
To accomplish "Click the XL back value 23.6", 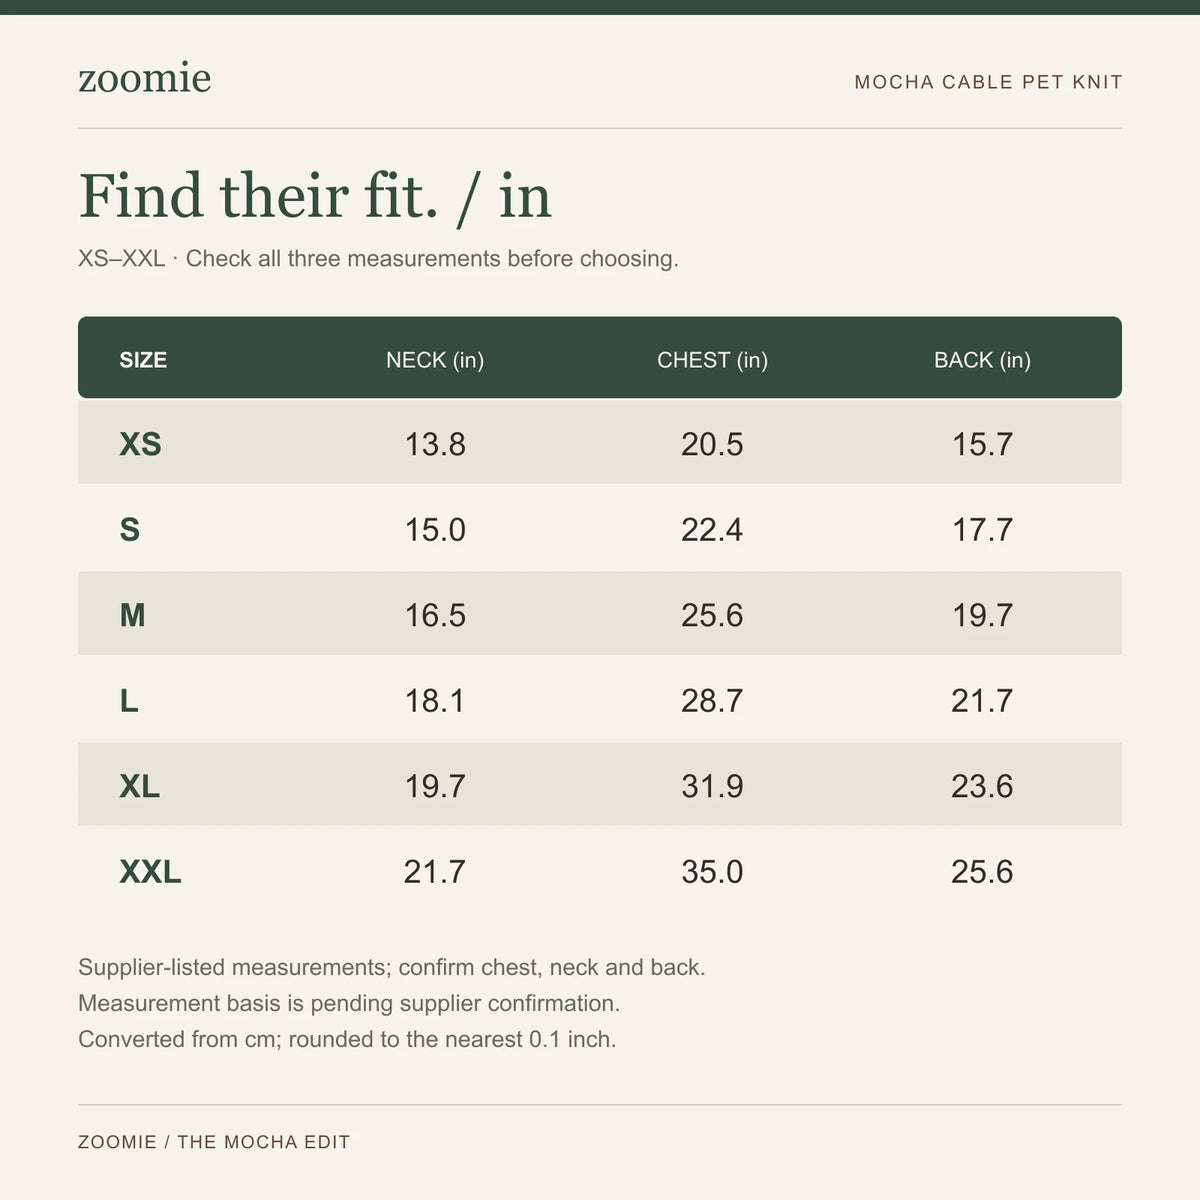I will point(982,787).
